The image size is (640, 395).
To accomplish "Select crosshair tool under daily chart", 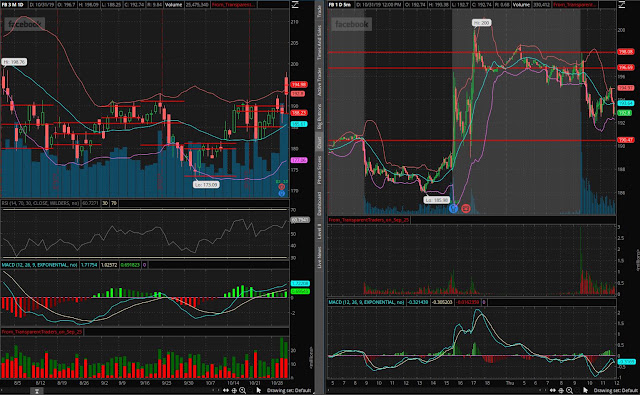I will [x=234, y=391].
